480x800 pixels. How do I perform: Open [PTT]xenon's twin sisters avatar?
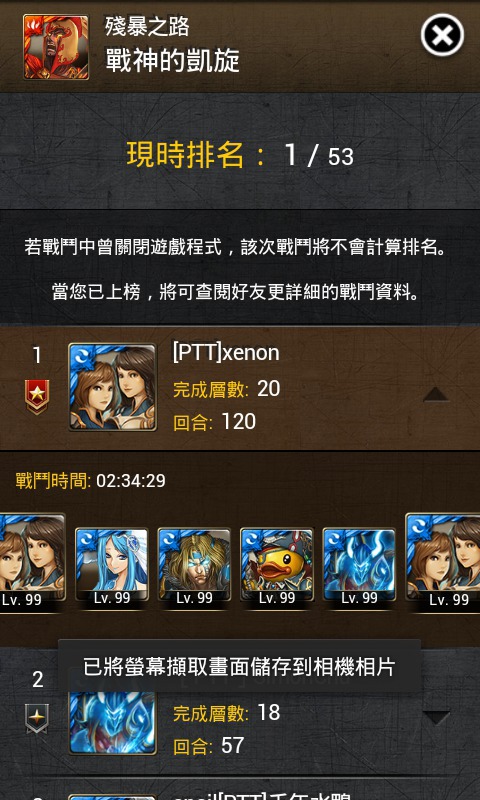pyautogui.click(x=112, y=387)
